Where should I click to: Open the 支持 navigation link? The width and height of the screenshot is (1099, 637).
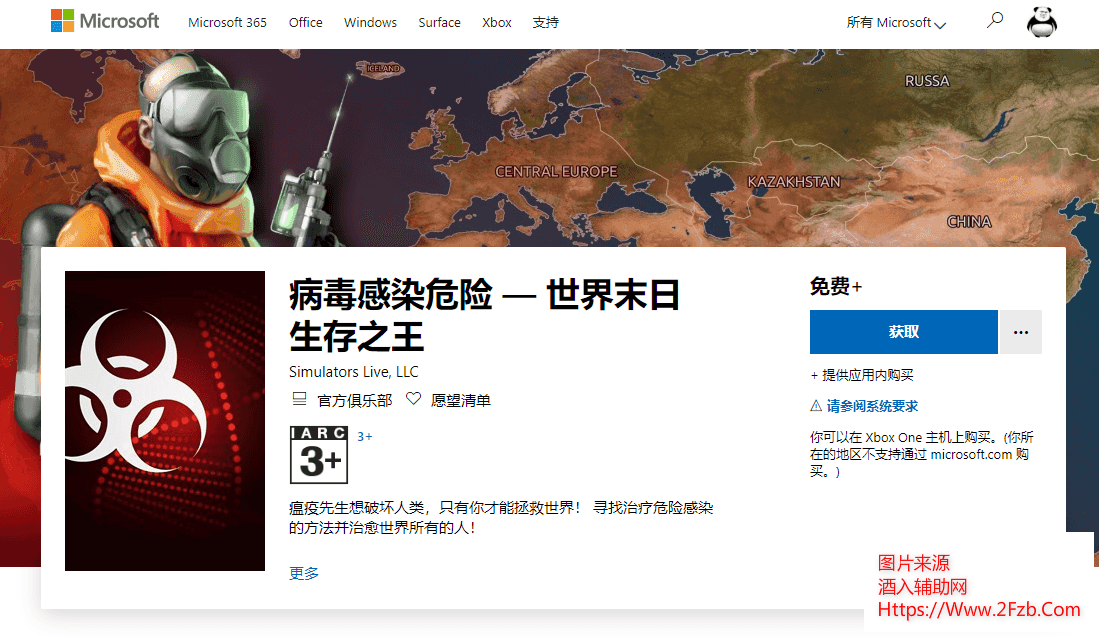[546, 22]
